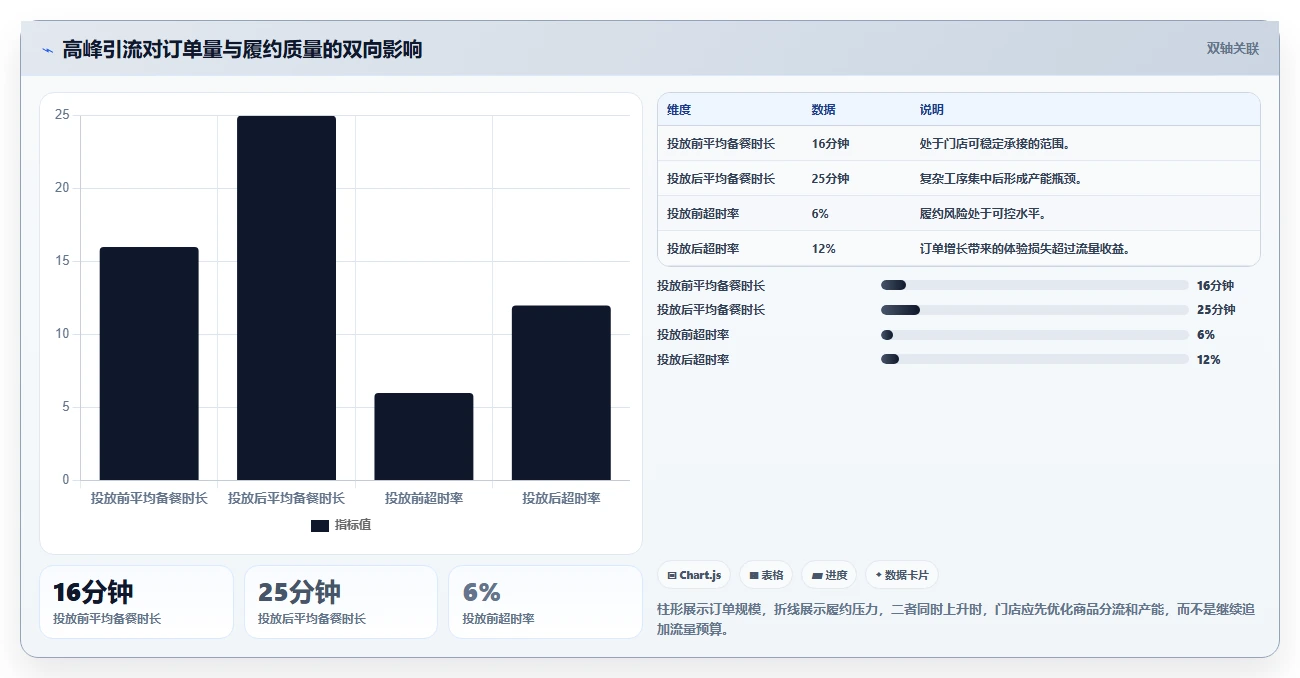The image size is (1300, 678).
Task: Click the 12% table cell
Action: point(824,249)
